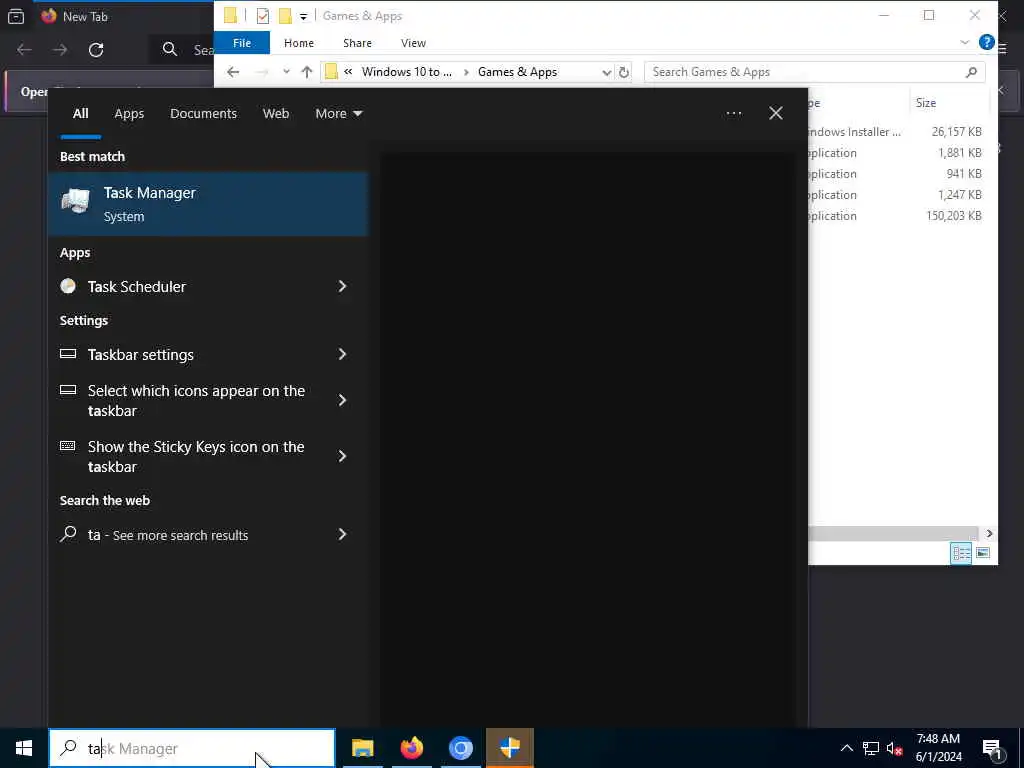Expand Taskbar settings result arrow

(x=342, y=354)
